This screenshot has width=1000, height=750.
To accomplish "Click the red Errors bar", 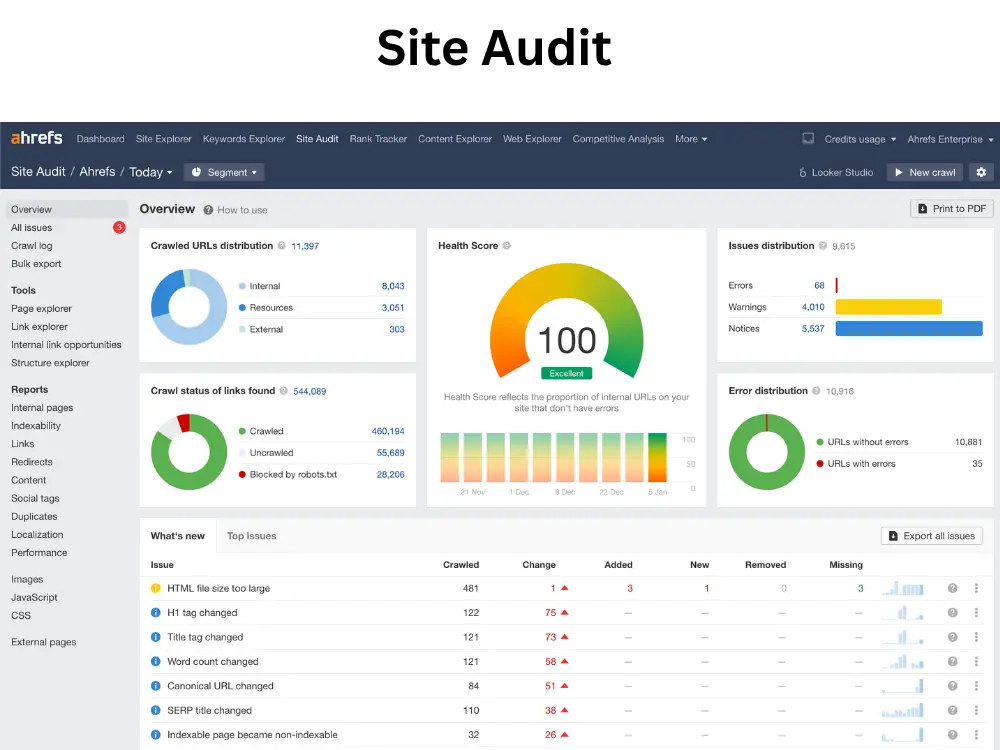I will (x=836, y=285).
